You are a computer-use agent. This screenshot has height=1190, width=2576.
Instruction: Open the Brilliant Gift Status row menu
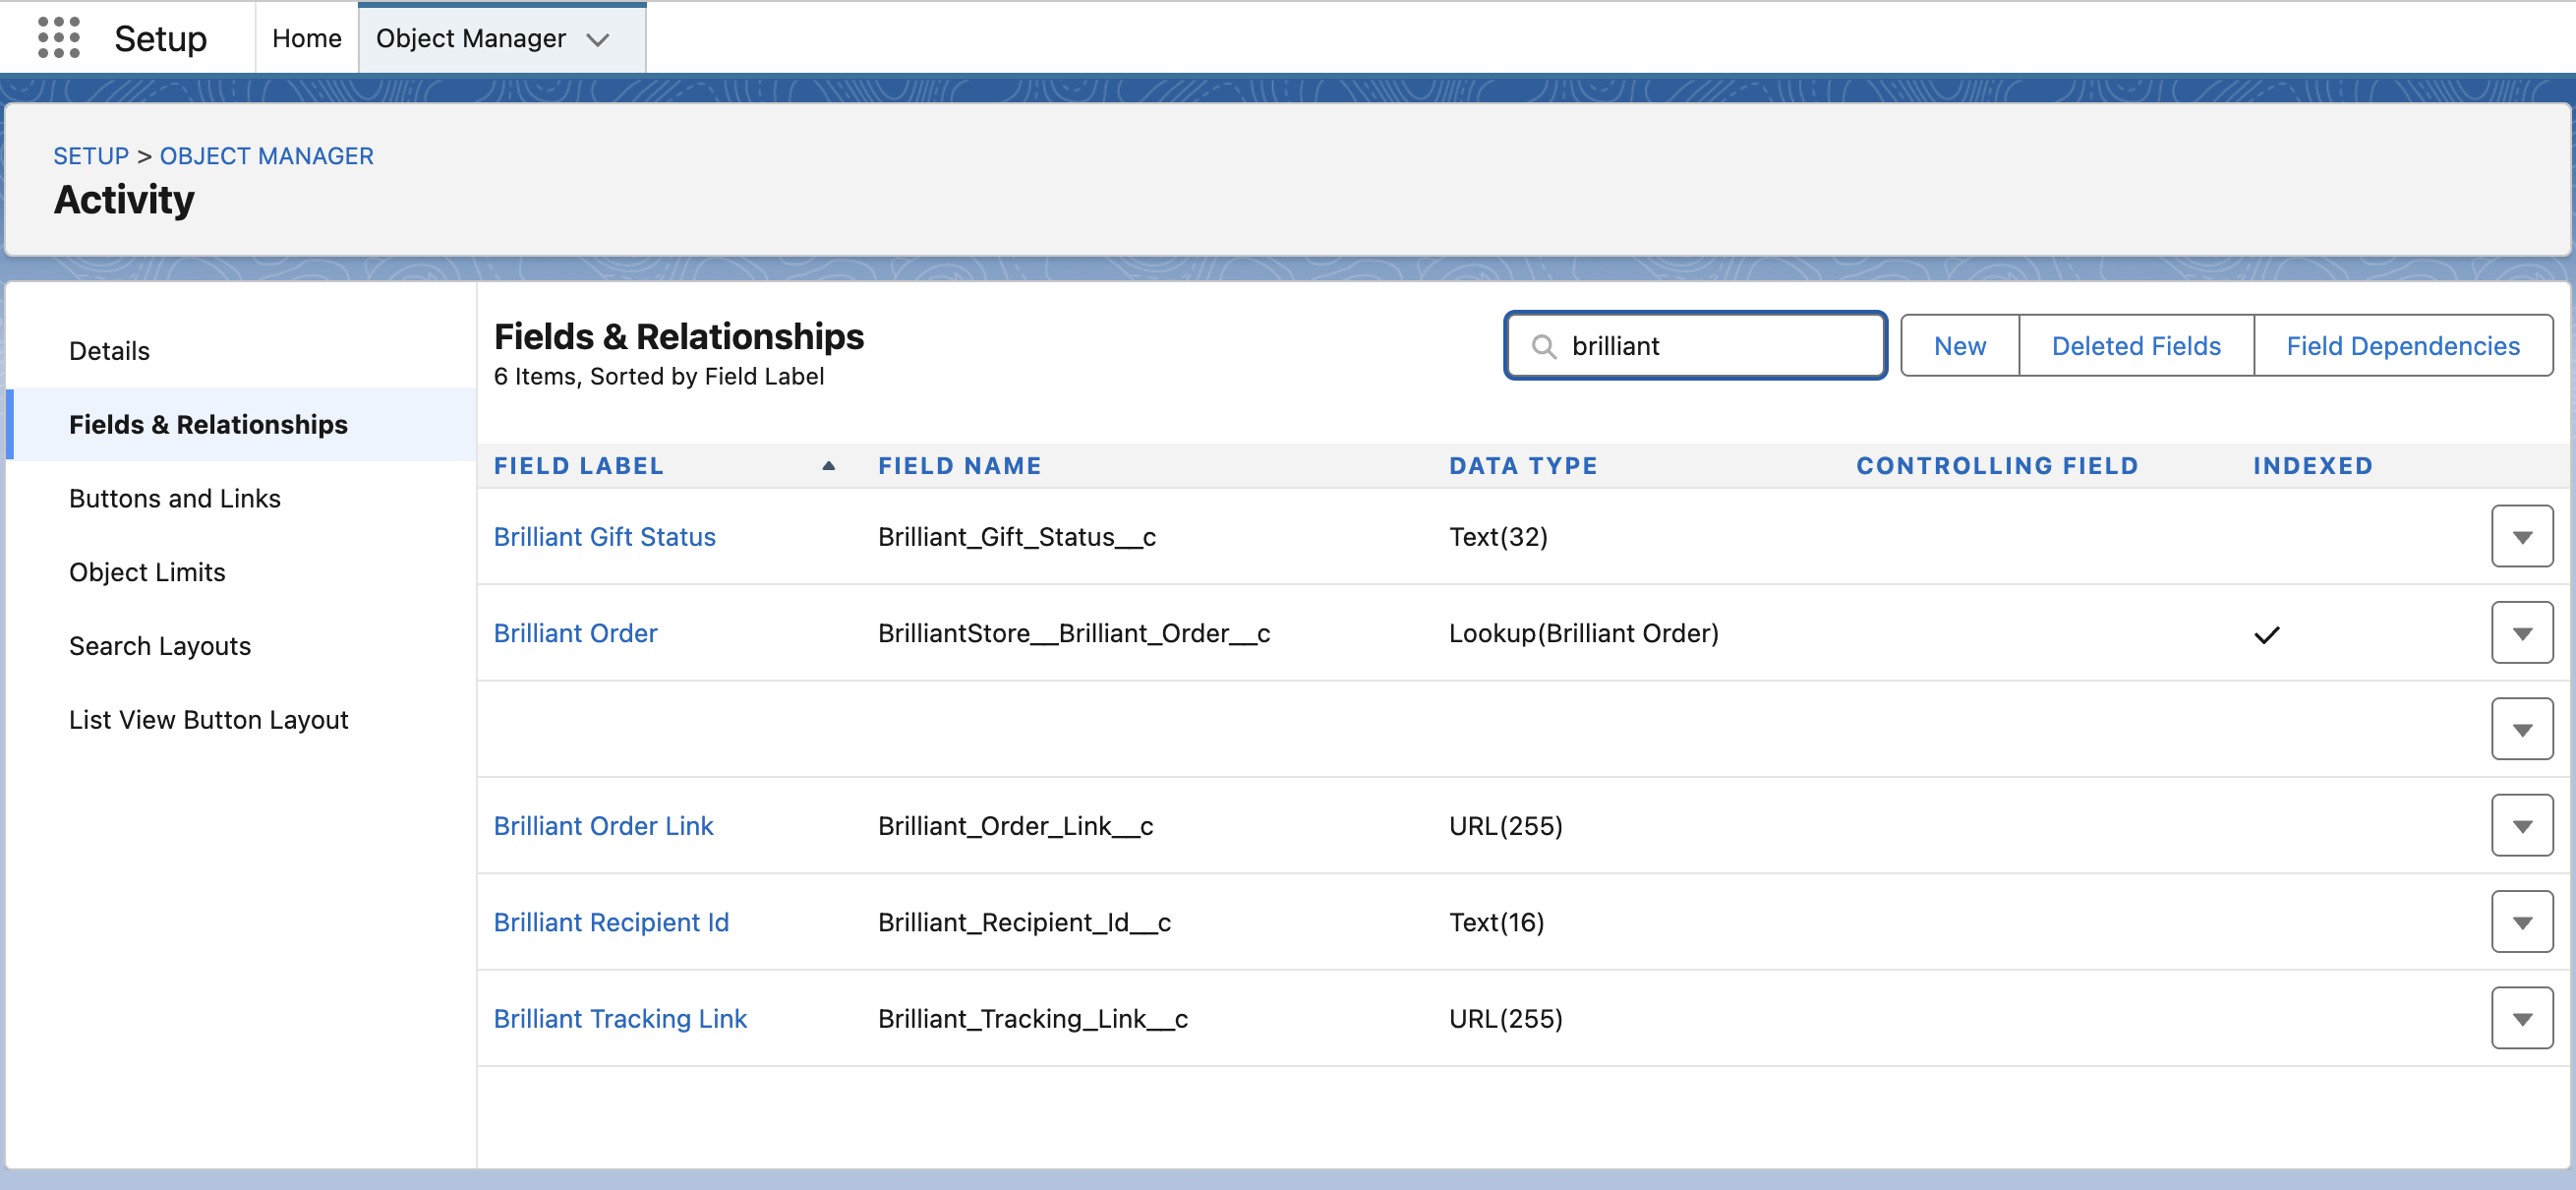[x=2521, y=537]
